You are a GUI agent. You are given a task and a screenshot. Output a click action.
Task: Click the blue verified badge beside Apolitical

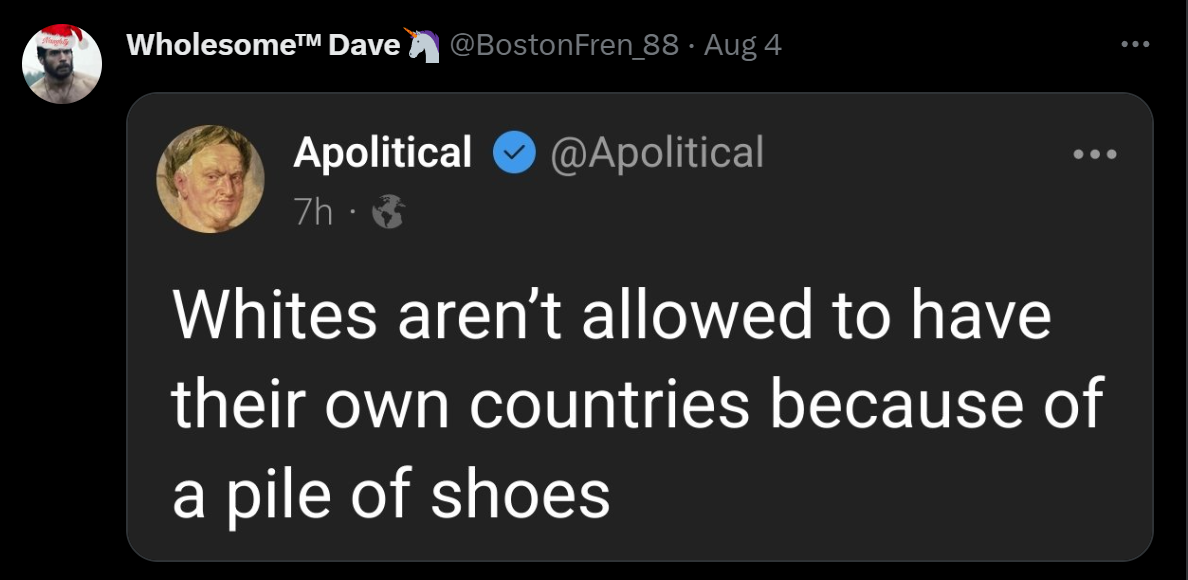(513, 153)
